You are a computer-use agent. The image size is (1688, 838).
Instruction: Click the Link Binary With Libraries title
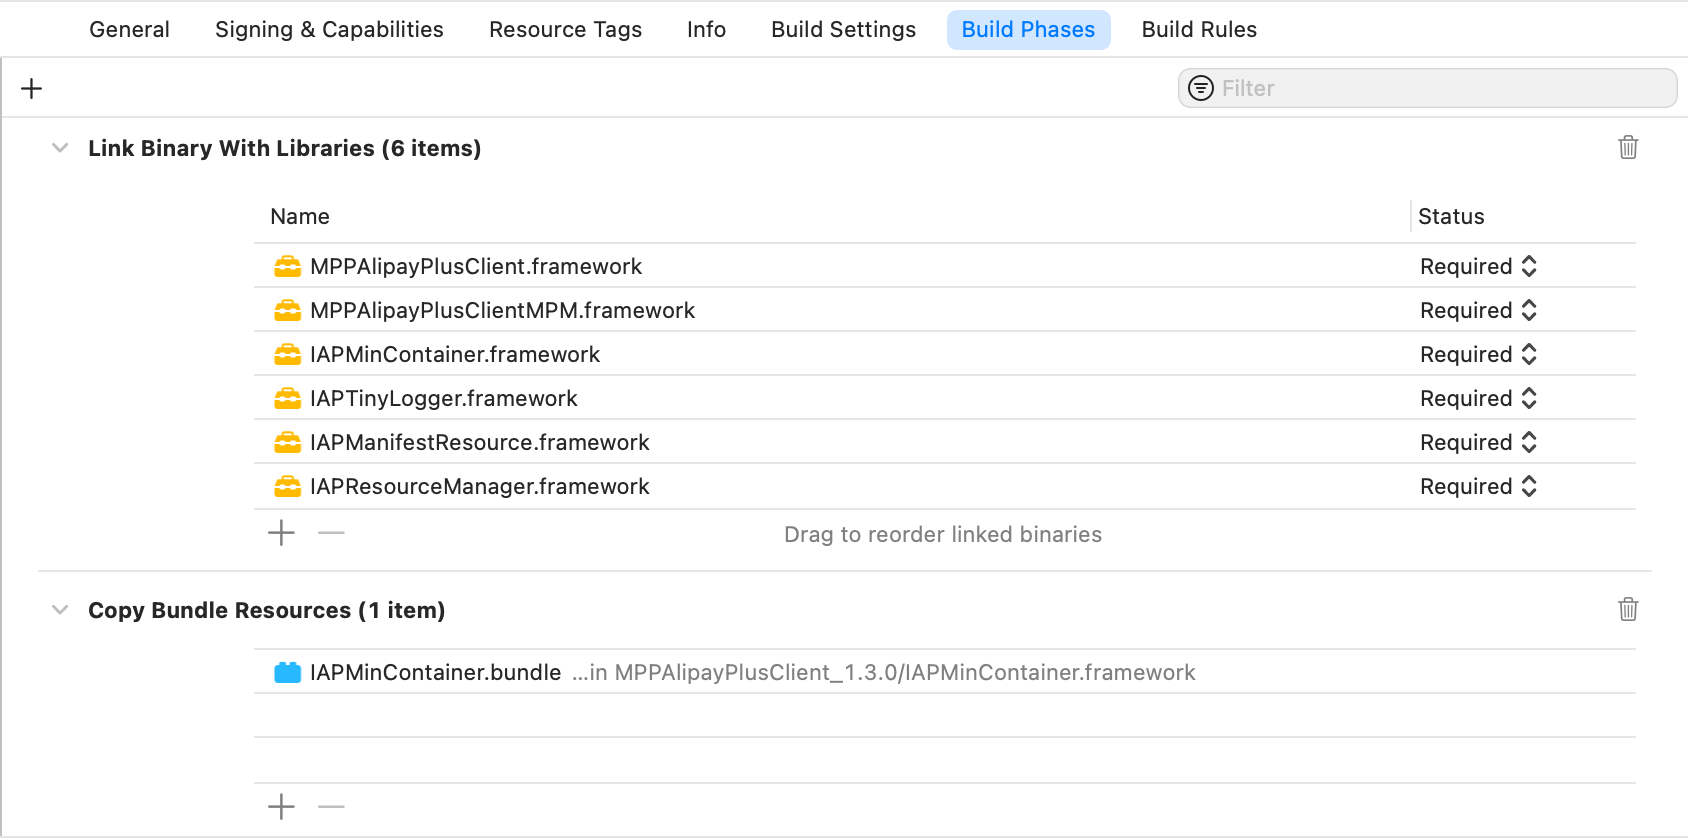tap(284, 148)
